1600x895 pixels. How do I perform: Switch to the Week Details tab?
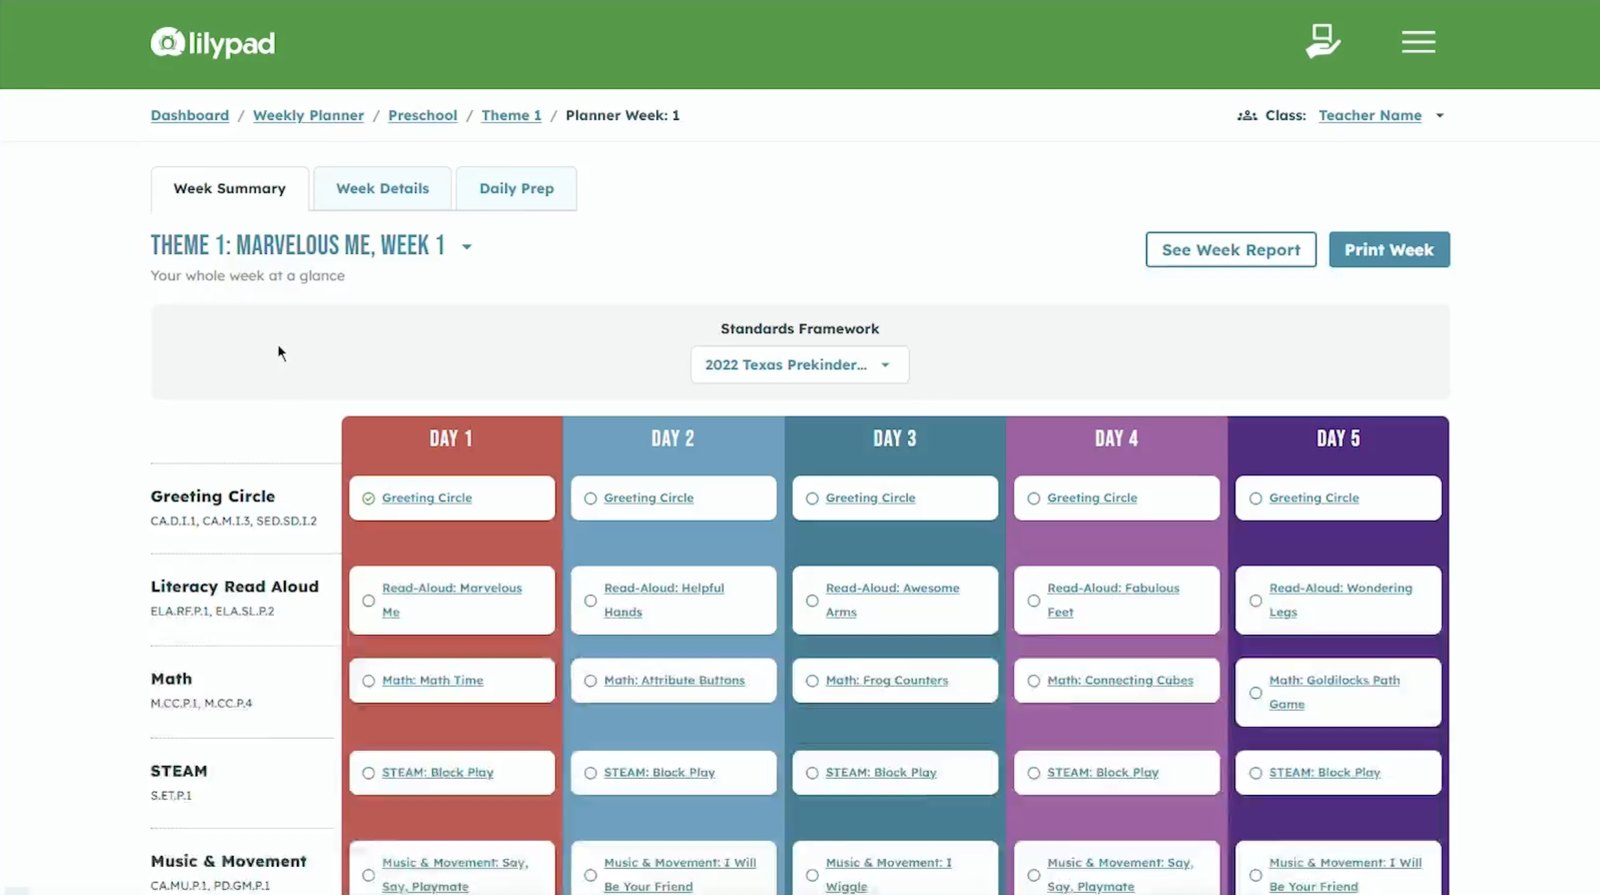(383, 188)
